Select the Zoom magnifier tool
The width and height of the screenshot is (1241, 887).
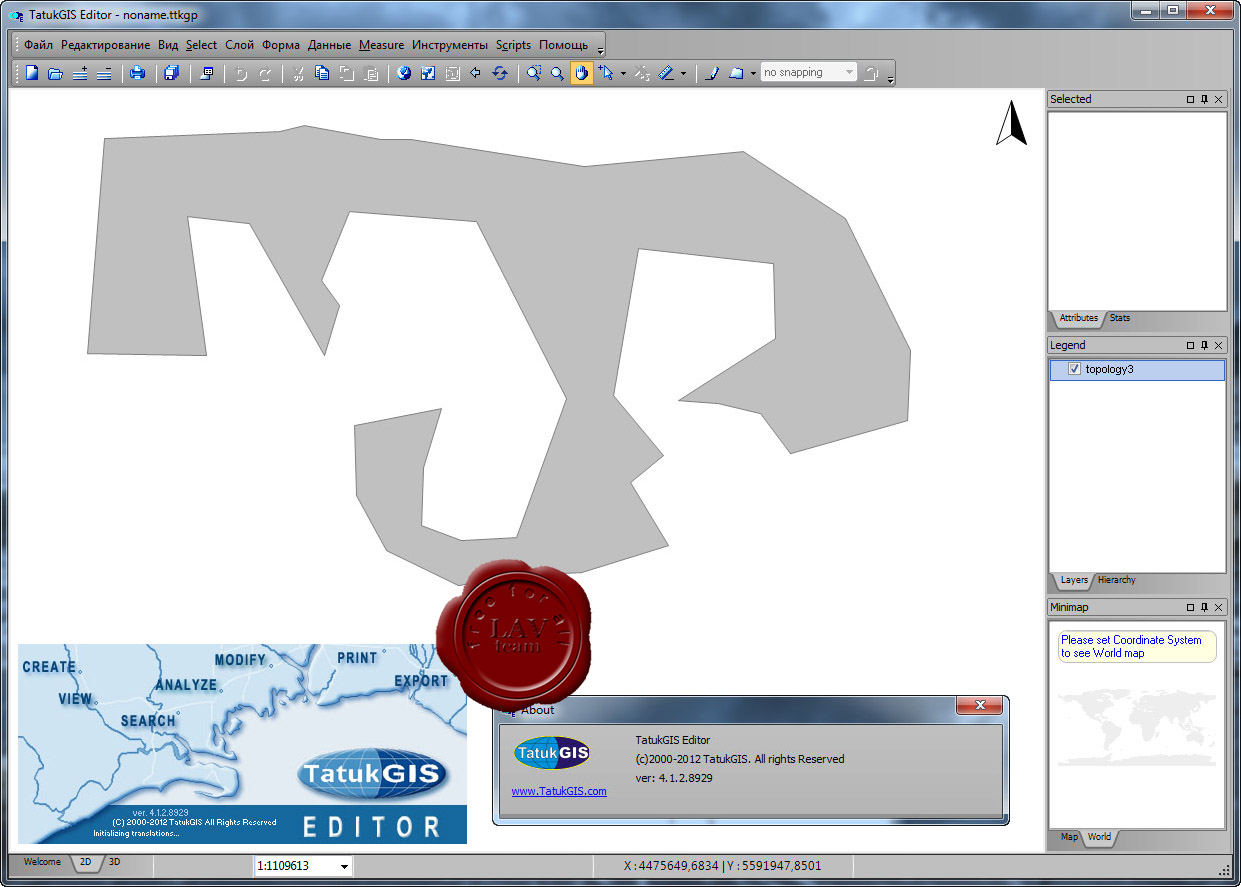[x=558, y=73]
